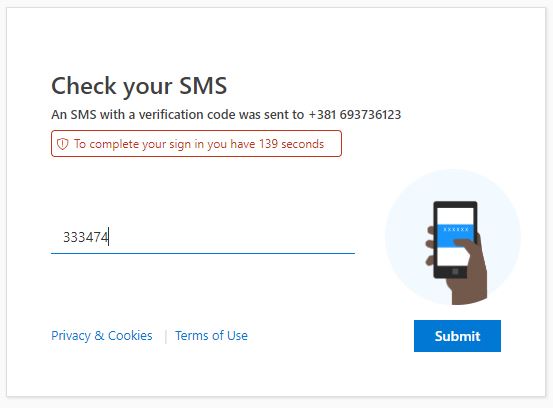Click the Submit button

(x=457, y=336)
